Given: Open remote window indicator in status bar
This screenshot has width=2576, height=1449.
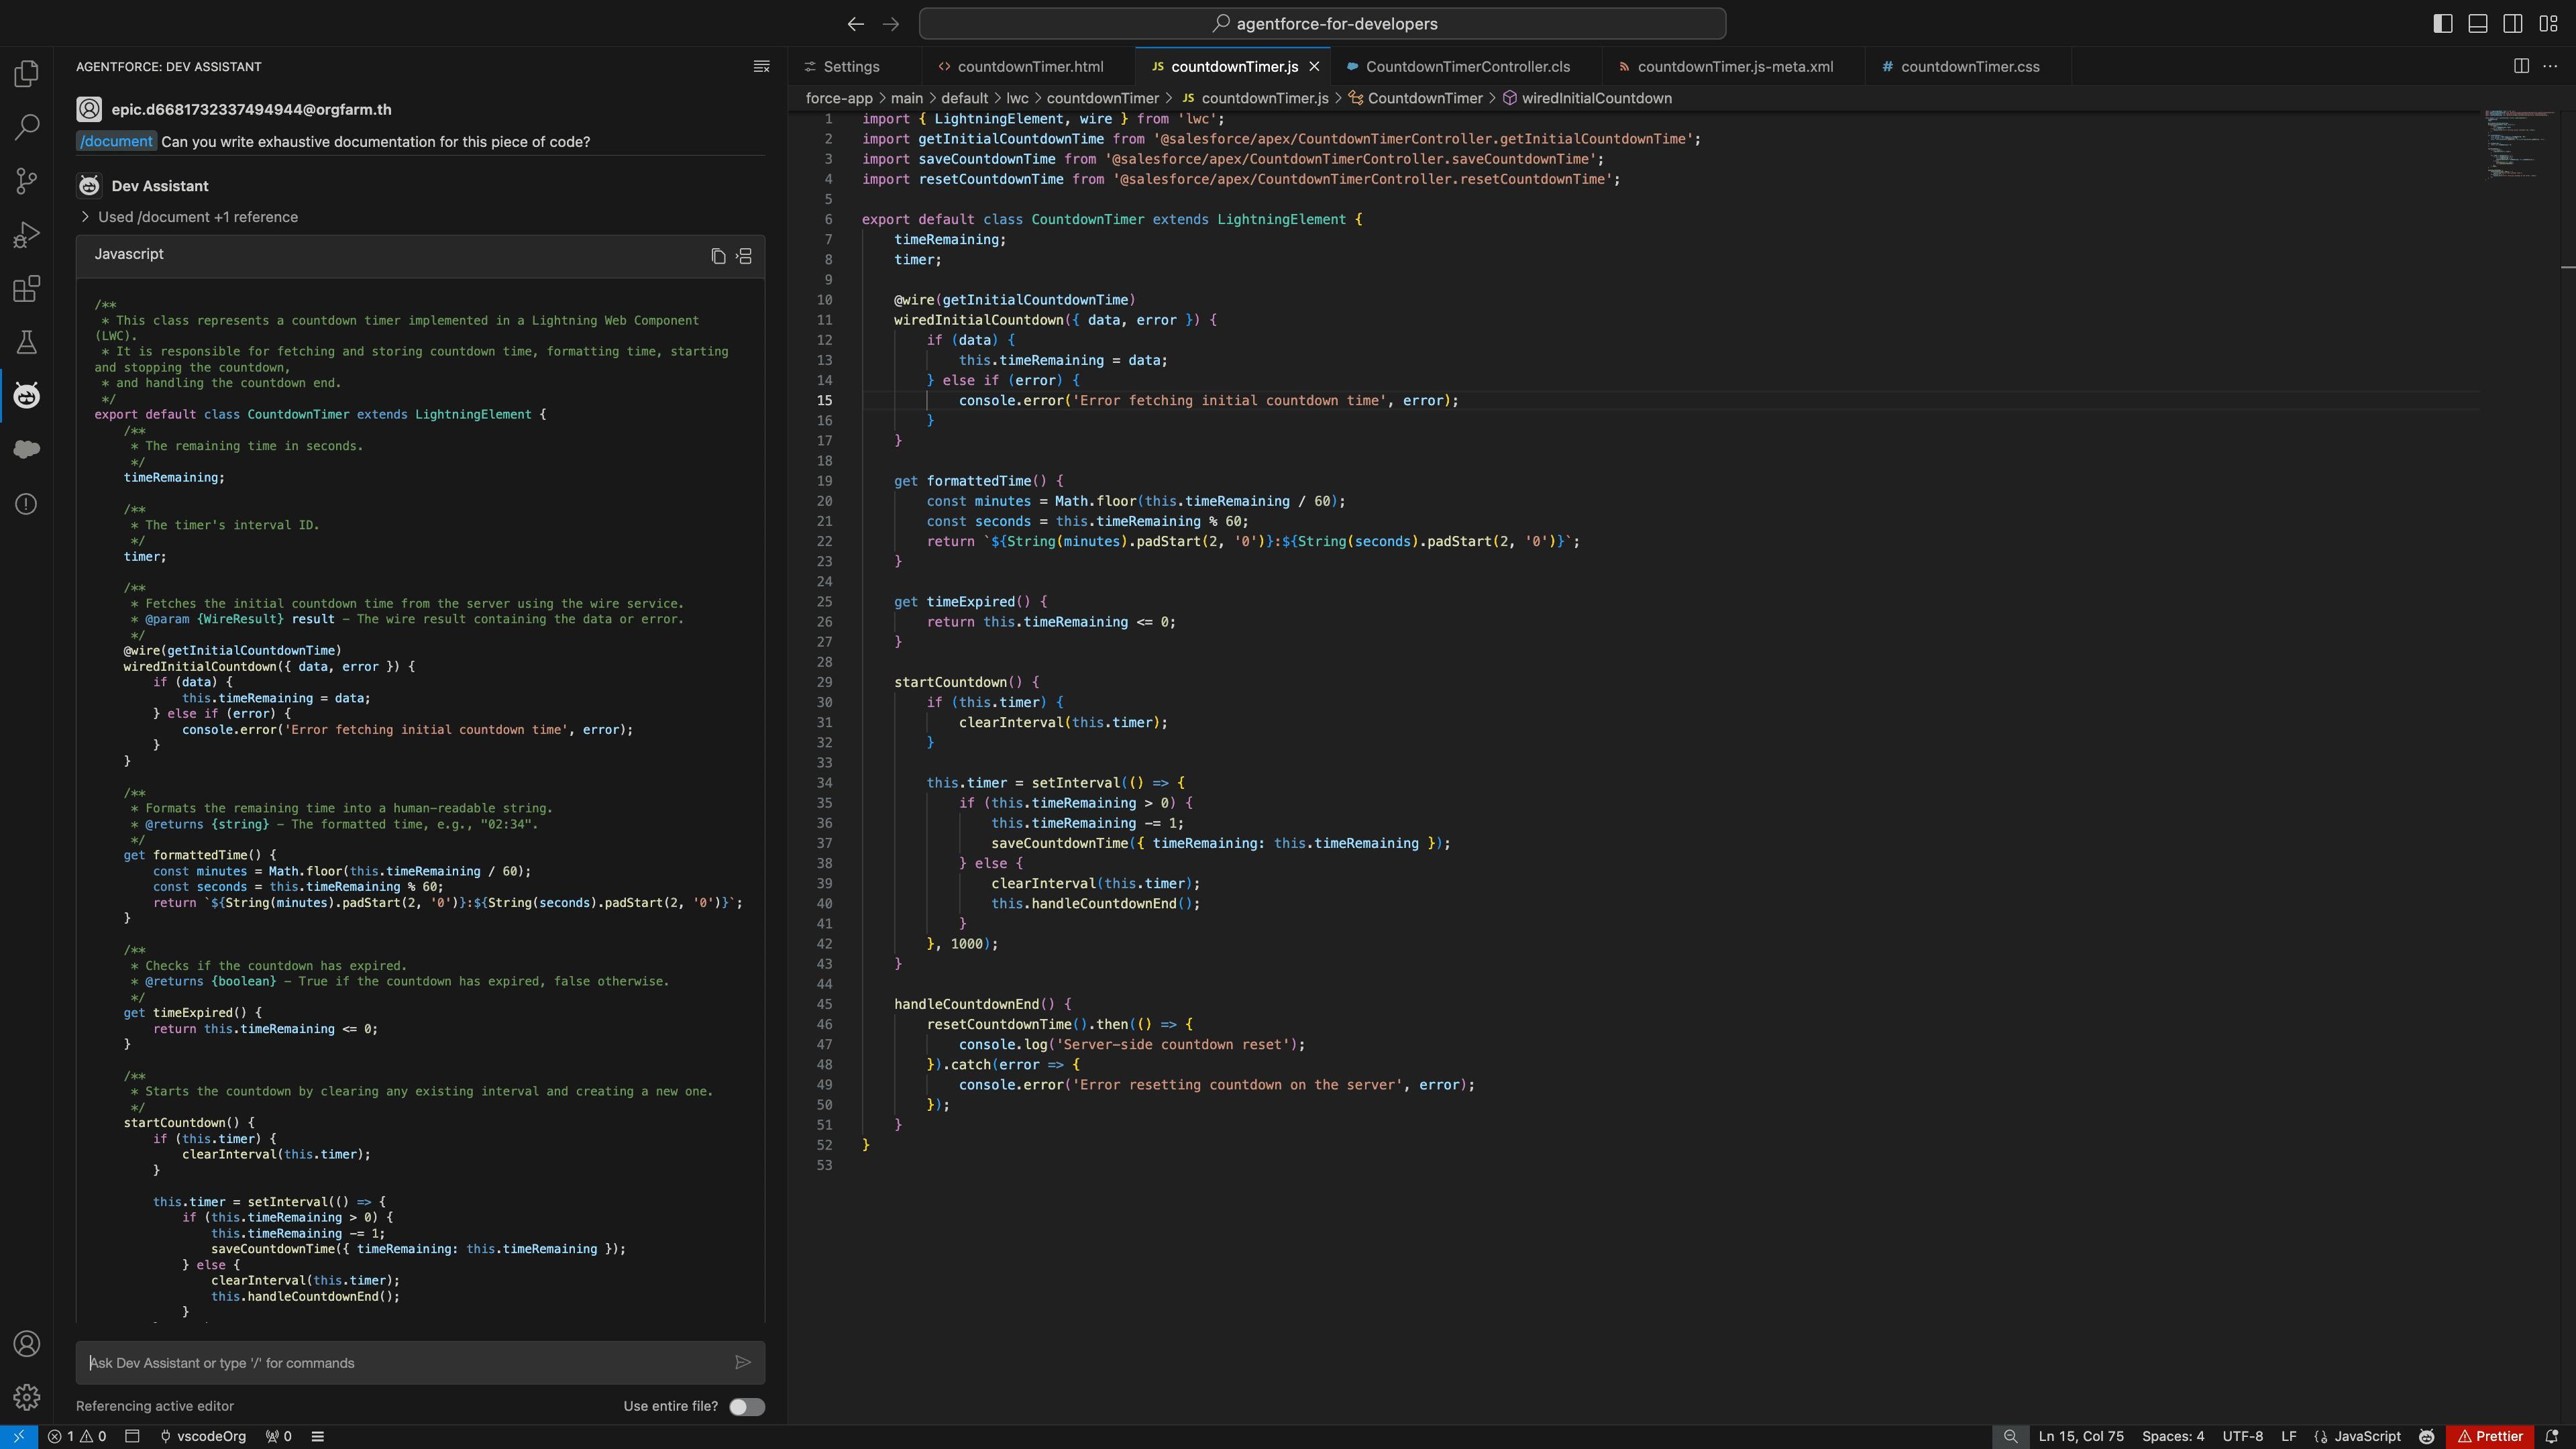Looking at the screenshot, I should (x=19, y=1436).
